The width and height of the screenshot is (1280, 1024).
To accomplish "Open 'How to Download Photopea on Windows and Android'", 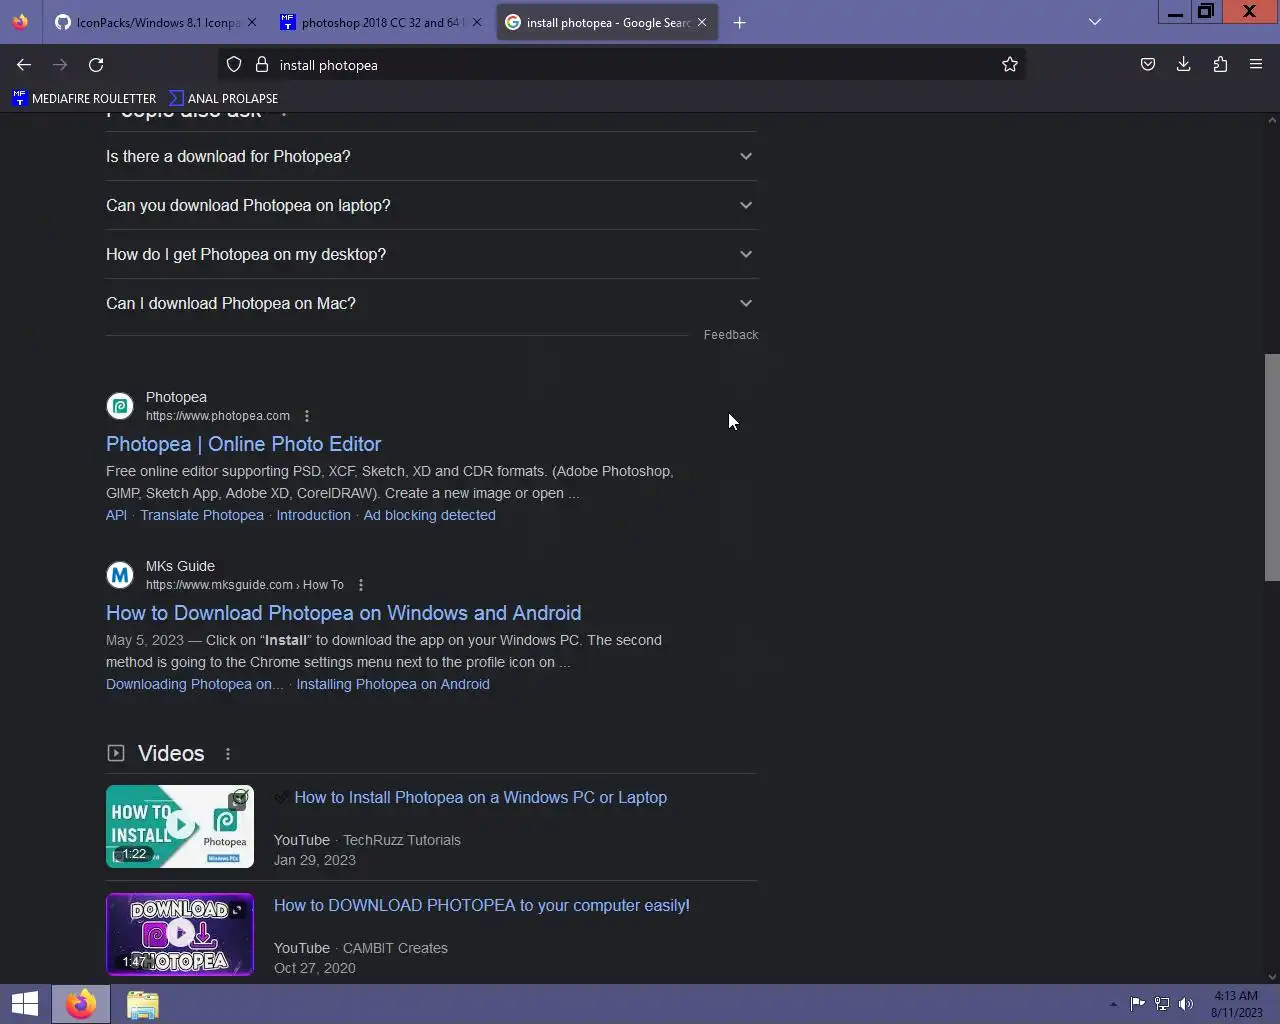I will point(343,613).
